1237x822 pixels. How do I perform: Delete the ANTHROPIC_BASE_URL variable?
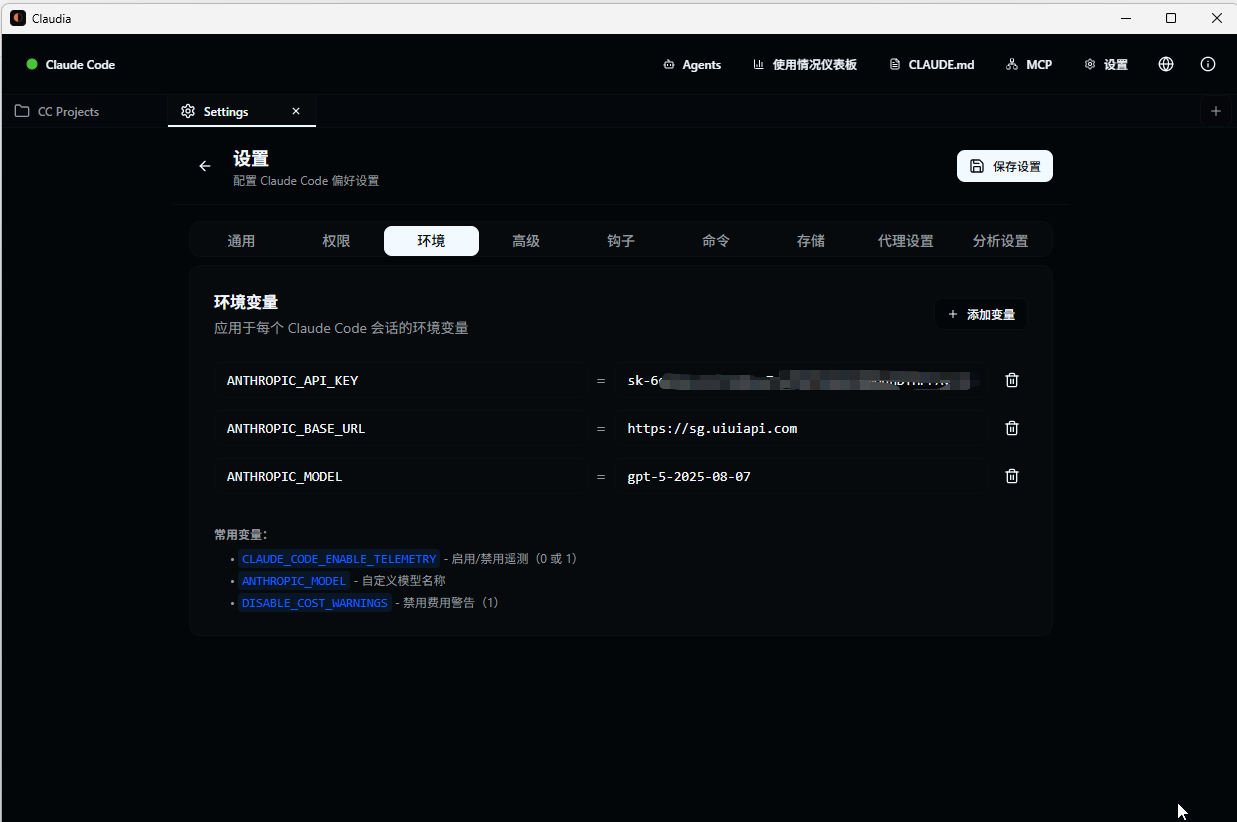click(1012, 428)
